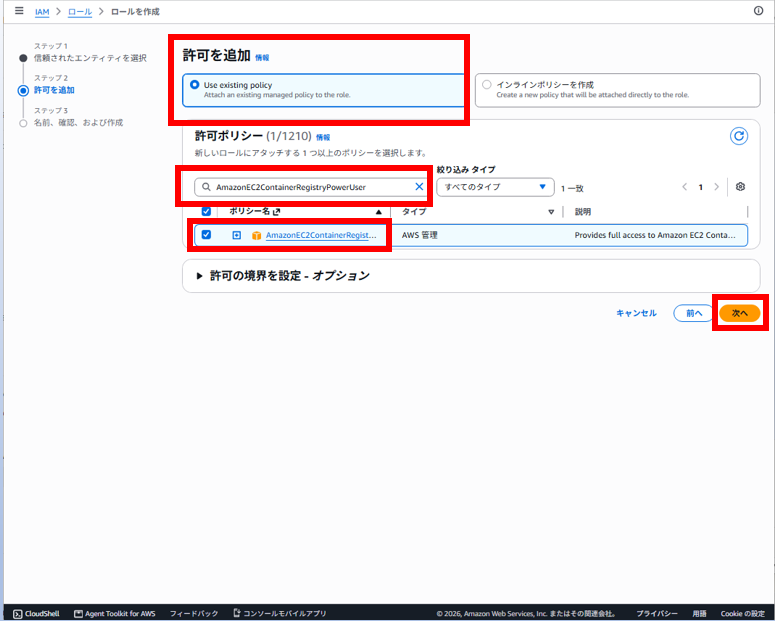This screenshot has height=621, width=775.
Task: Open CloudShell from the footer
Action: tap(36, 614)
